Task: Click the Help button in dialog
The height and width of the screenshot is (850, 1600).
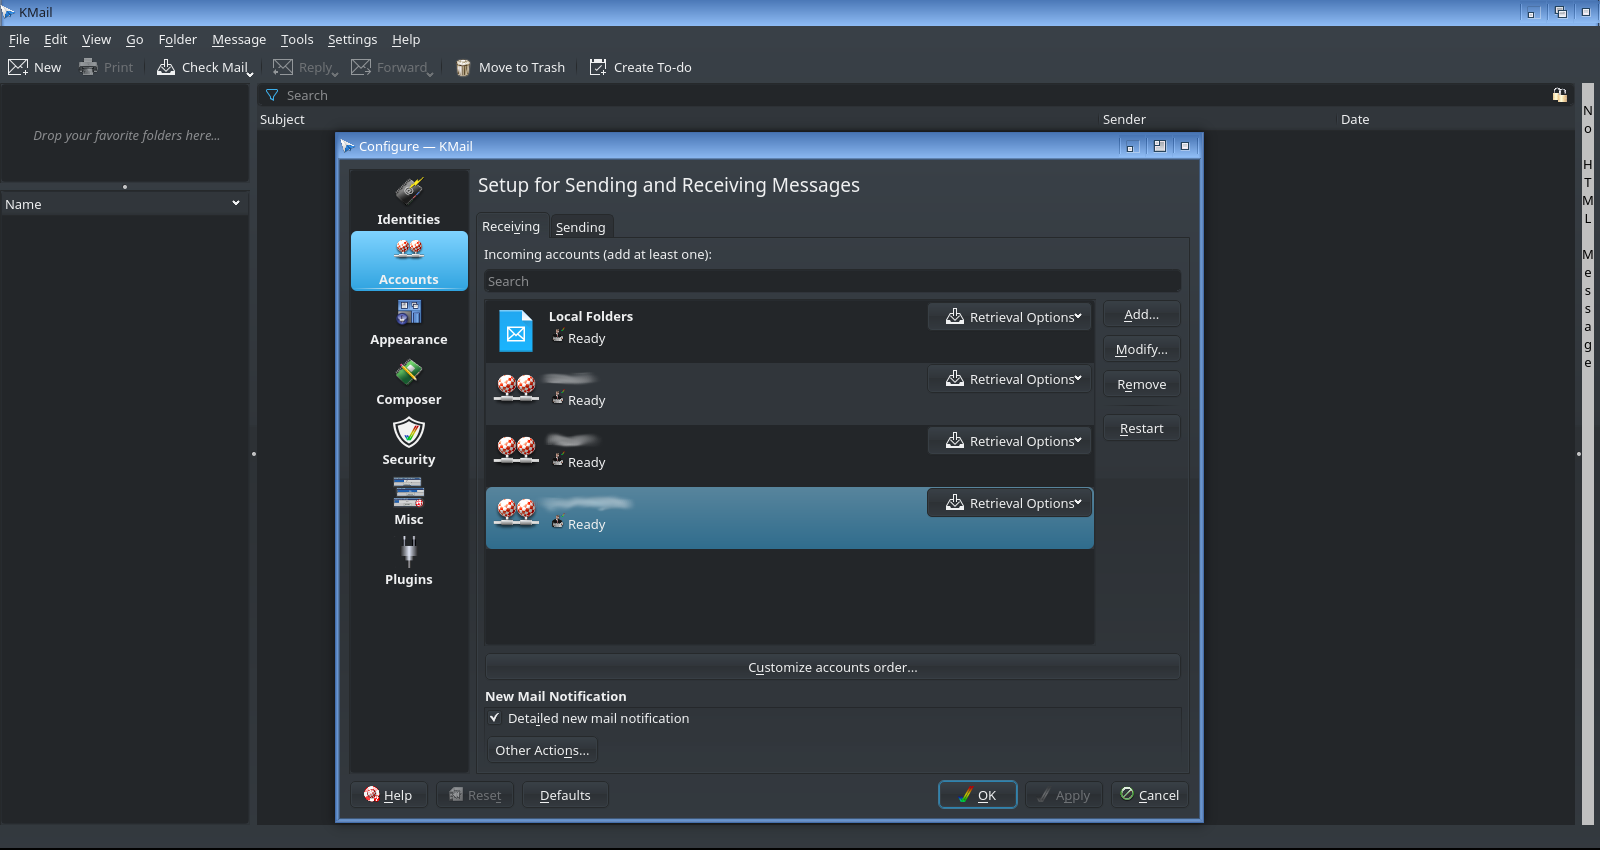Action: coord(388,795)
